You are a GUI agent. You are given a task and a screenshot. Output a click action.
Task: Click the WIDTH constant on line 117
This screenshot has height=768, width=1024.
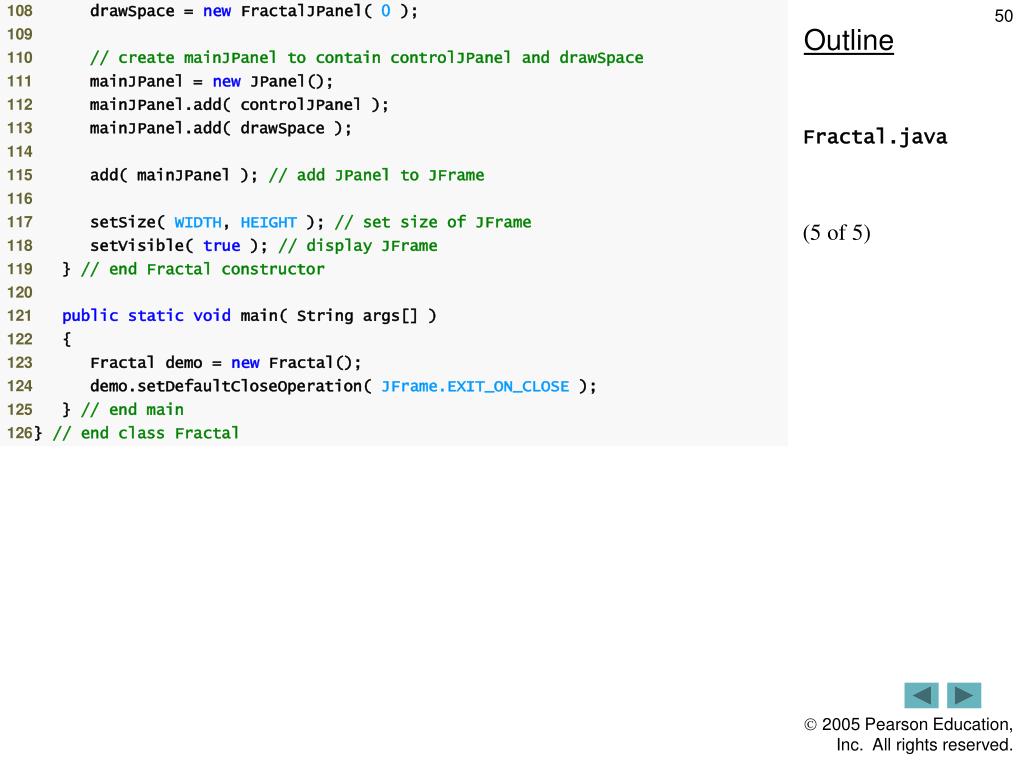[x=198, y=223]
